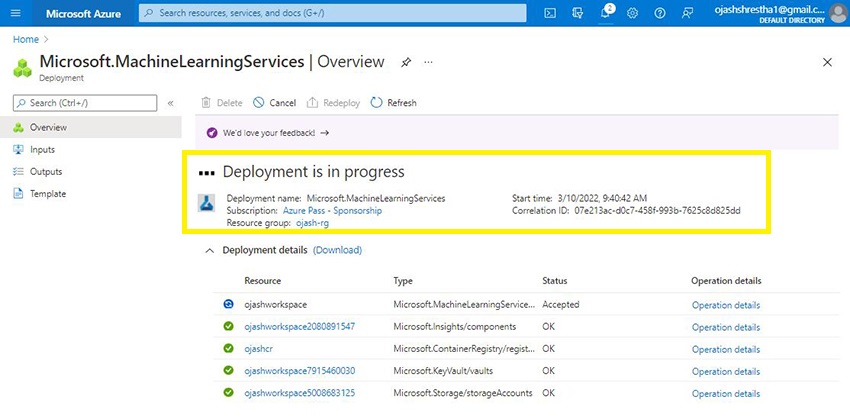850x419 pixels.
Task: Pin the deployment overview to dashboard
Action: click(405, 62)
